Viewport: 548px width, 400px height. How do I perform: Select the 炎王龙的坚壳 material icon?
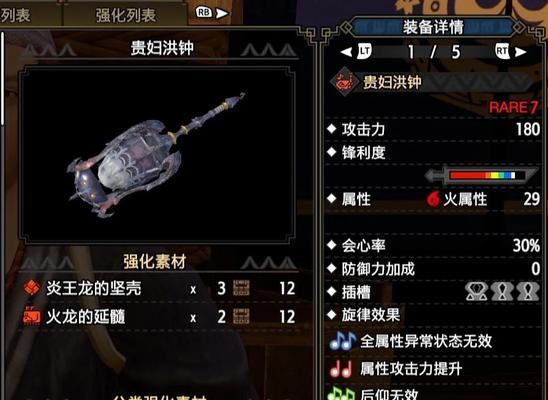click(32, 288)
